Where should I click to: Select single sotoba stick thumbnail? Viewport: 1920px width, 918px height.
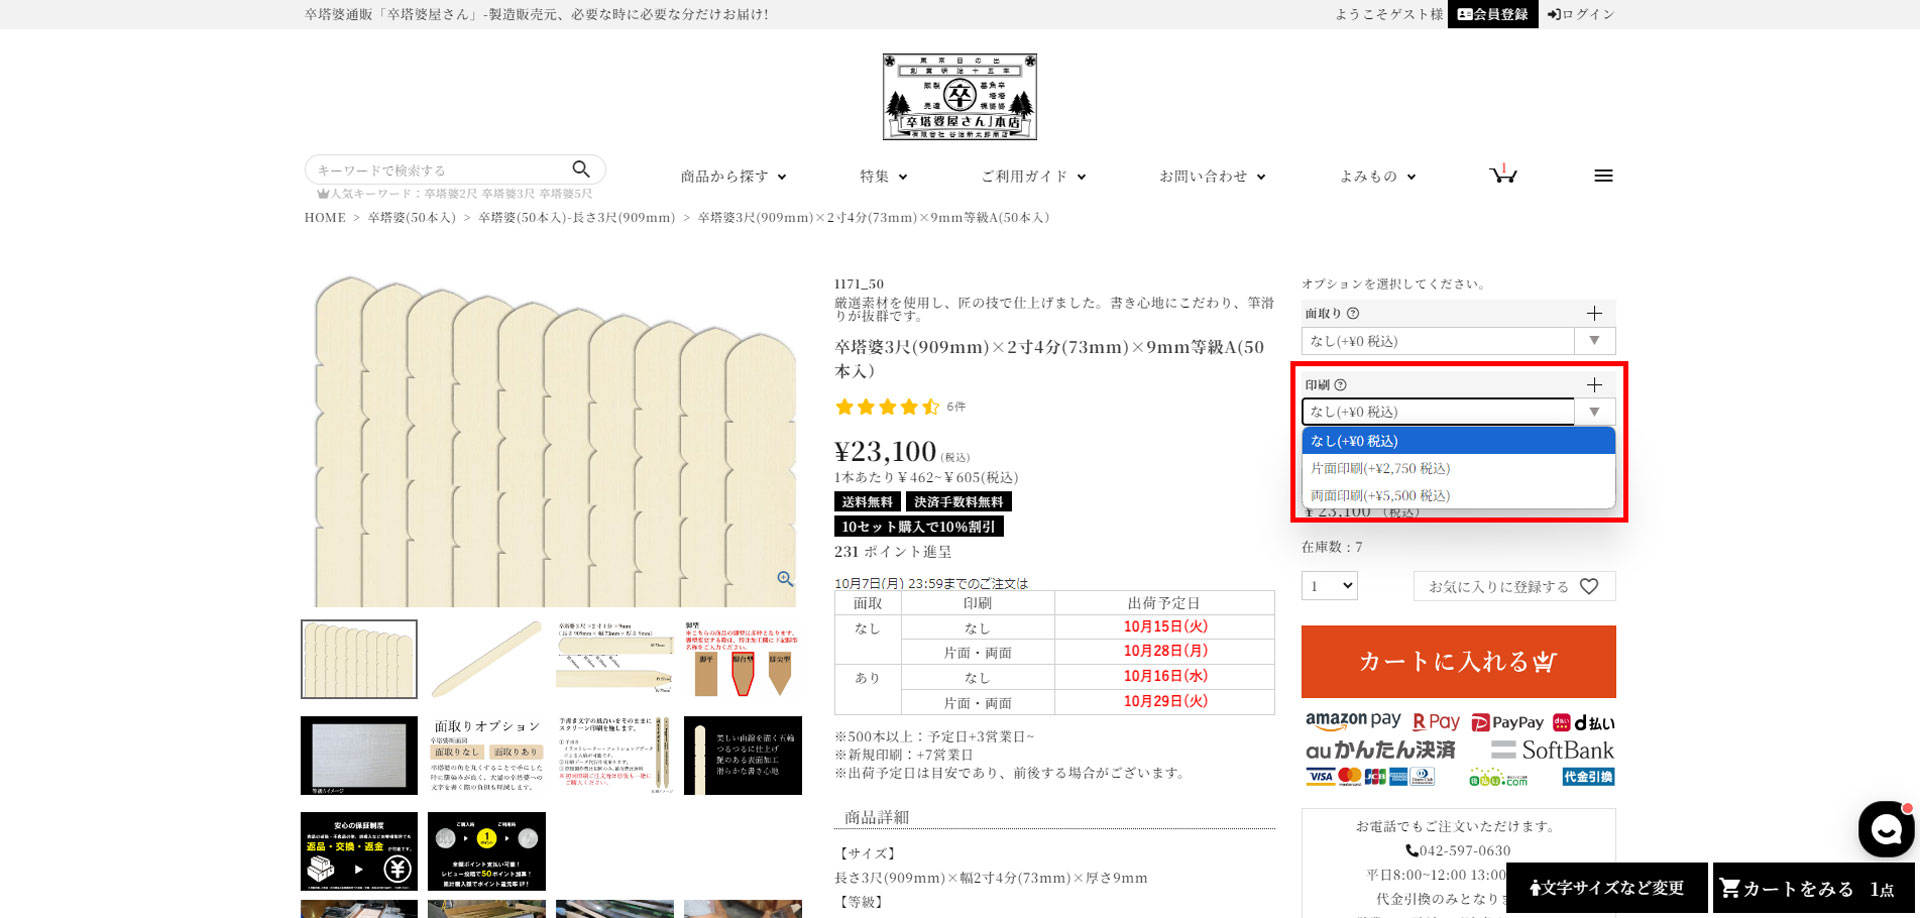486,659
